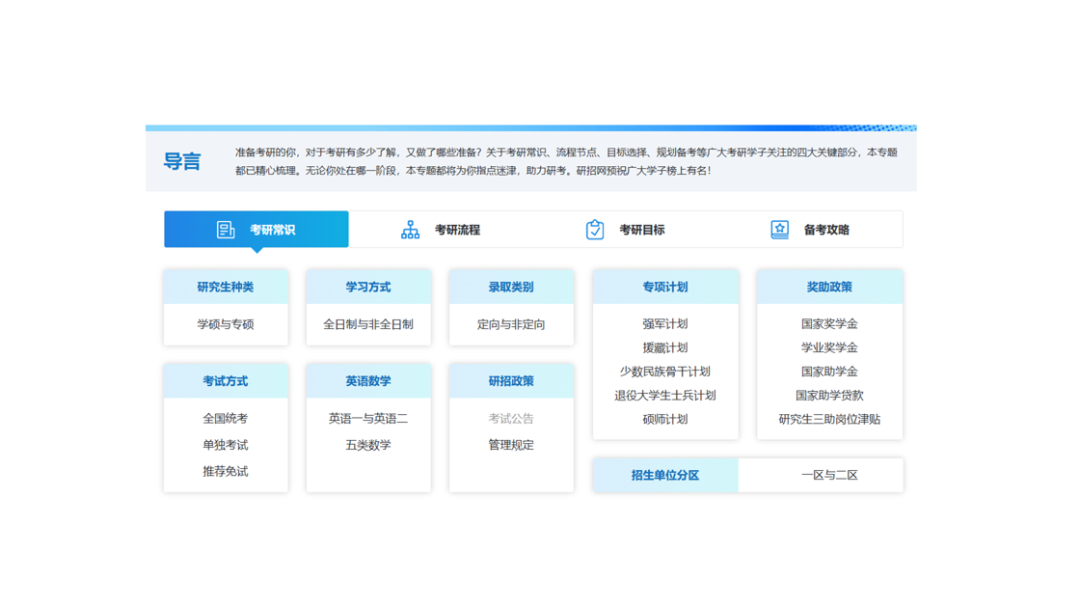This screenshot has width=1080, height=608.
Task: Click the 考研流程 flowchart icon
Action: [410, 230]
